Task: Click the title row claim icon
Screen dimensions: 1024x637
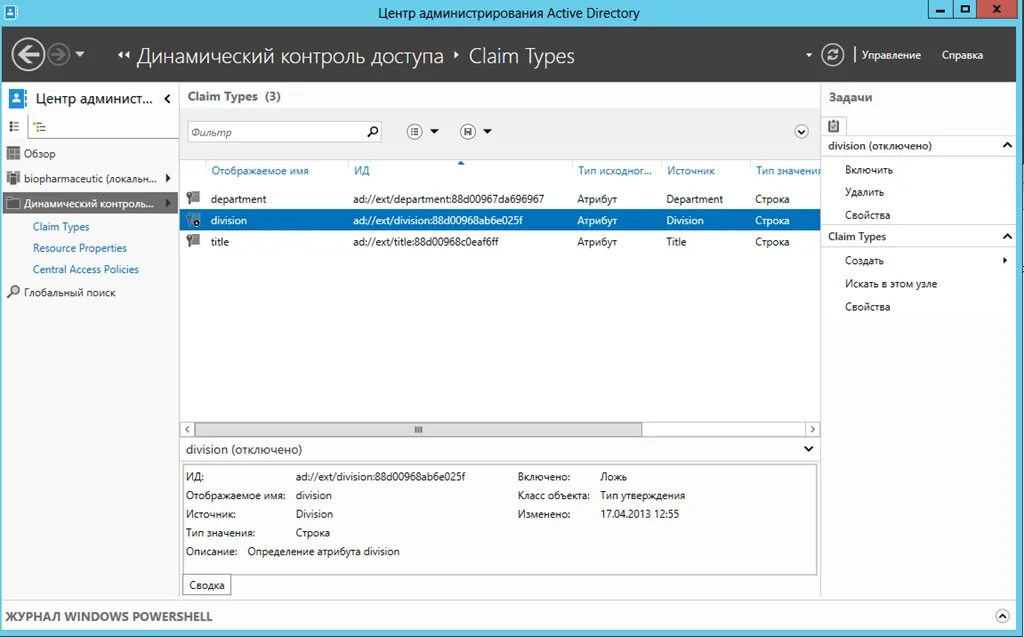Action: pos(193,241)
